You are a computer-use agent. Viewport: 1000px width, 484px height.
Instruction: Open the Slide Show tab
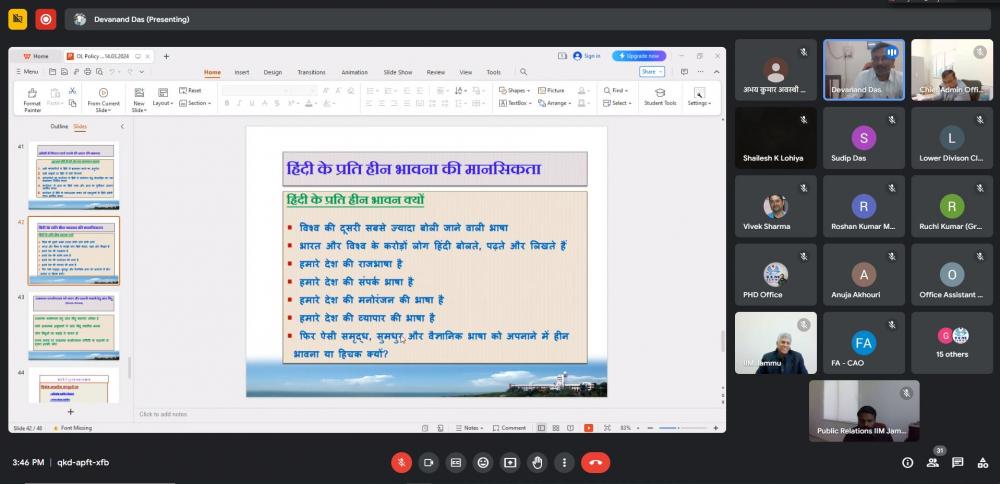click(398, 72)
